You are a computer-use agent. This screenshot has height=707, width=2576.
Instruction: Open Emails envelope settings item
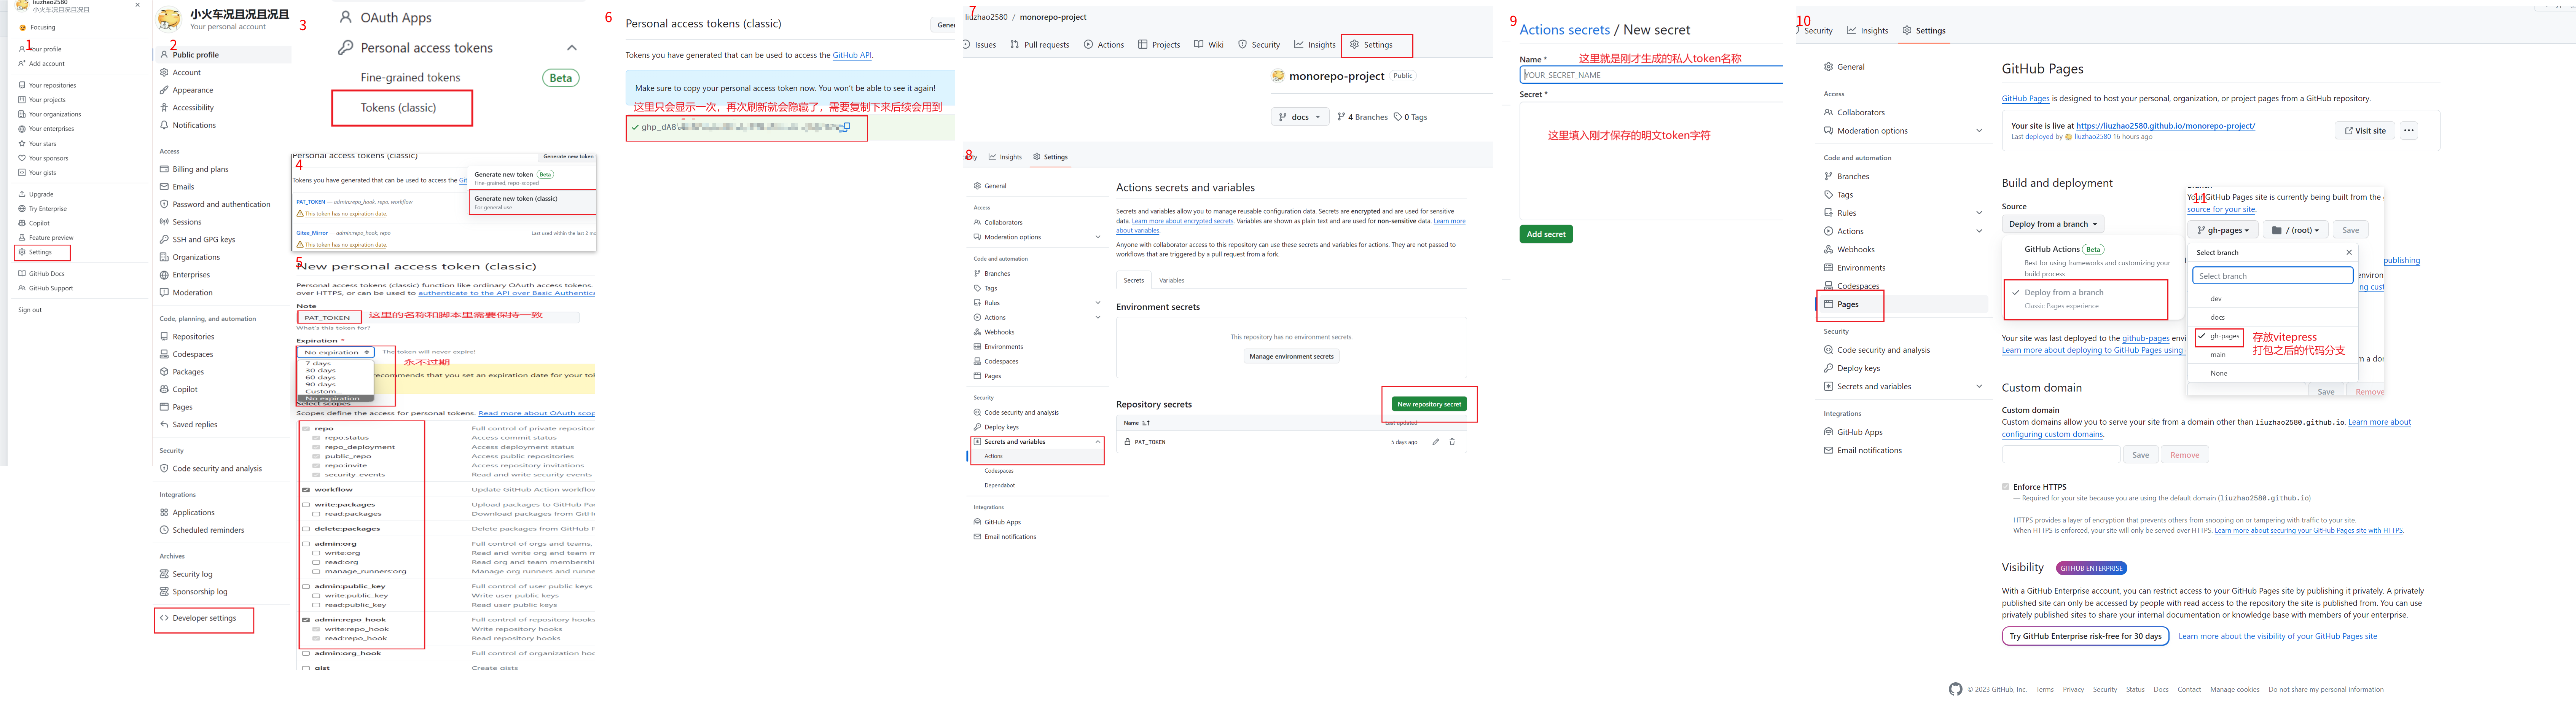177,187
